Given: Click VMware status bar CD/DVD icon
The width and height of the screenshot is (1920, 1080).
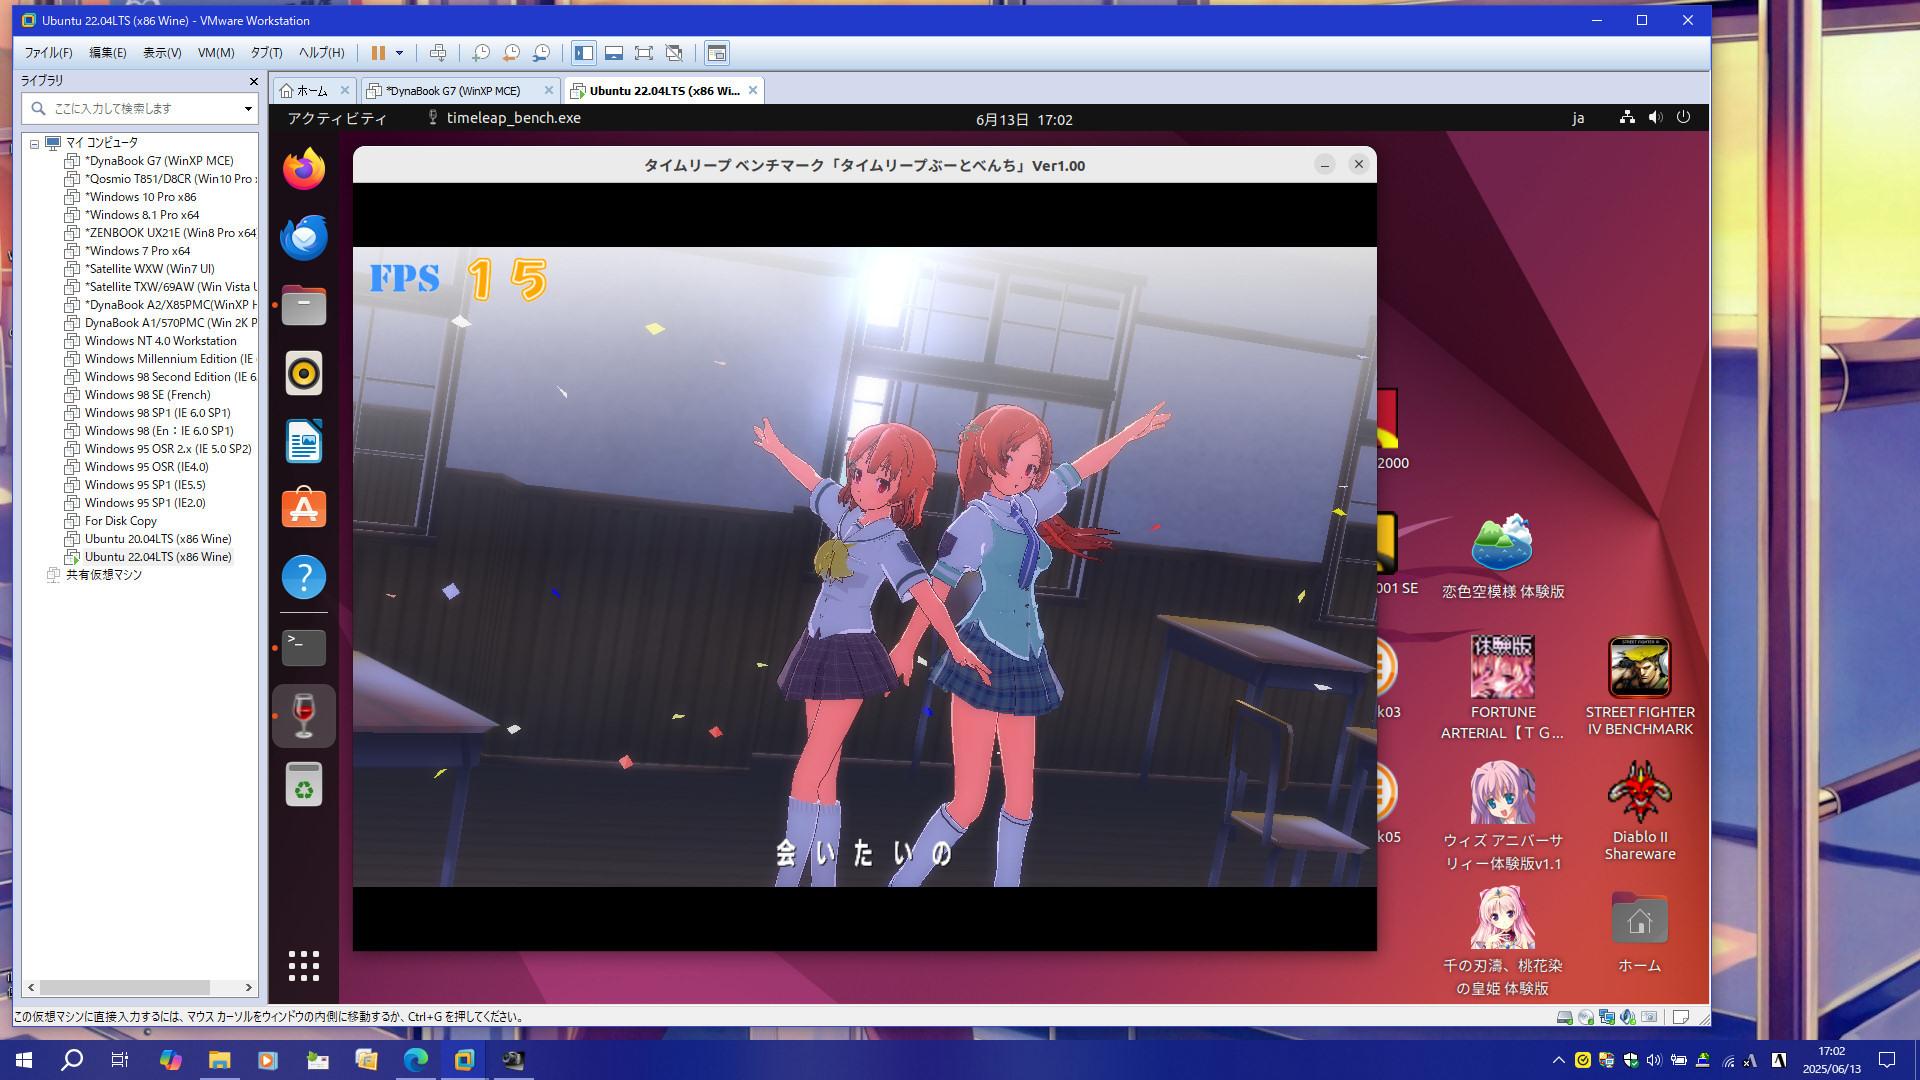Looking at the screenshot, I should click(1586, 1017).
